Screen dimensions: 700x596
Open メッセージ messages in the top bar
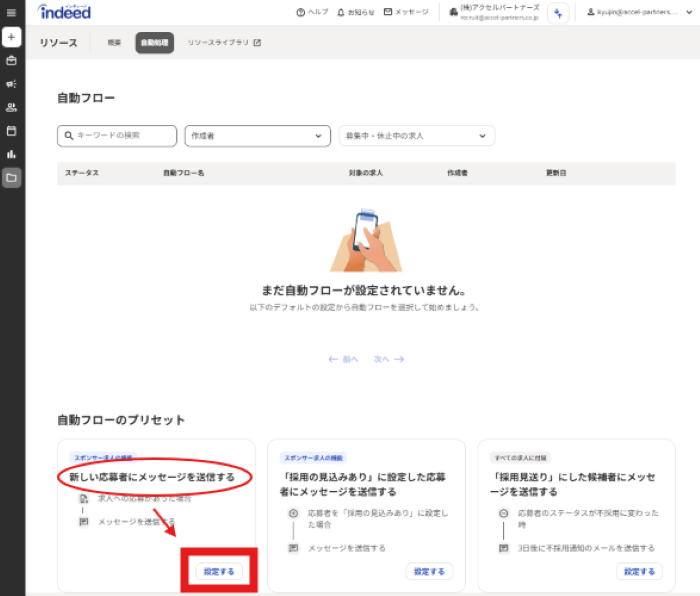coord(406,12)
